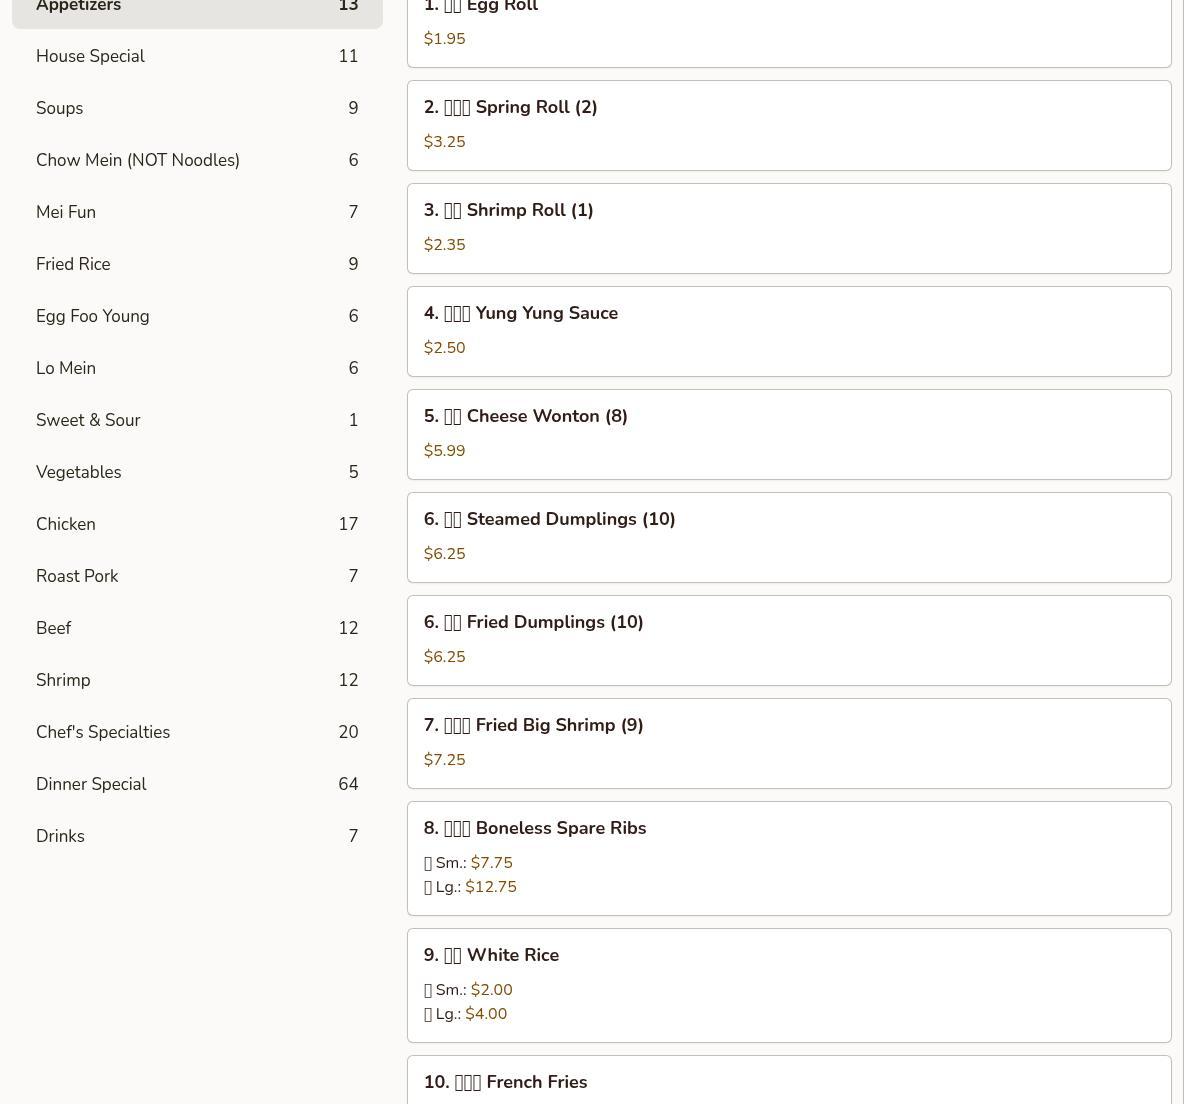This screenshot has height=1104, width=1204.
Task: Open the White Rice item
Action: (x=789, y=985)
